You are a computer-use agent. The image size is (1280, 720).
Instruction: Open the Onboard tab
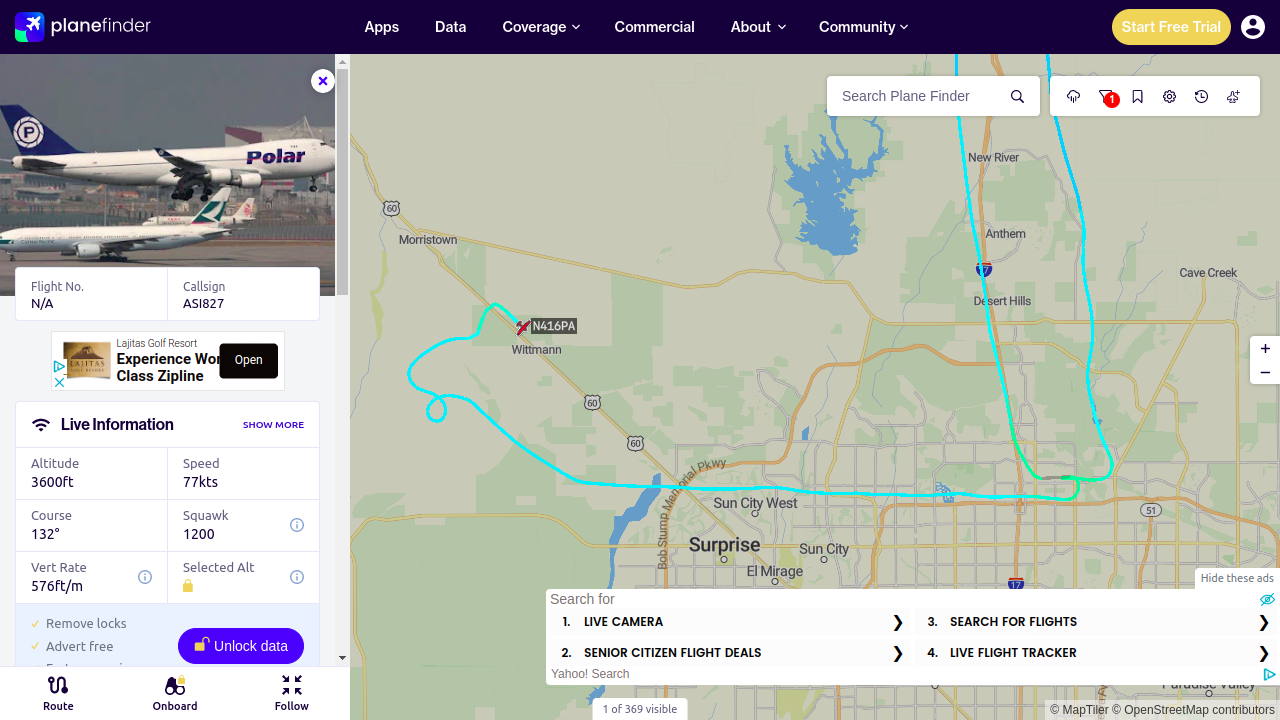[x=175, y=692]
